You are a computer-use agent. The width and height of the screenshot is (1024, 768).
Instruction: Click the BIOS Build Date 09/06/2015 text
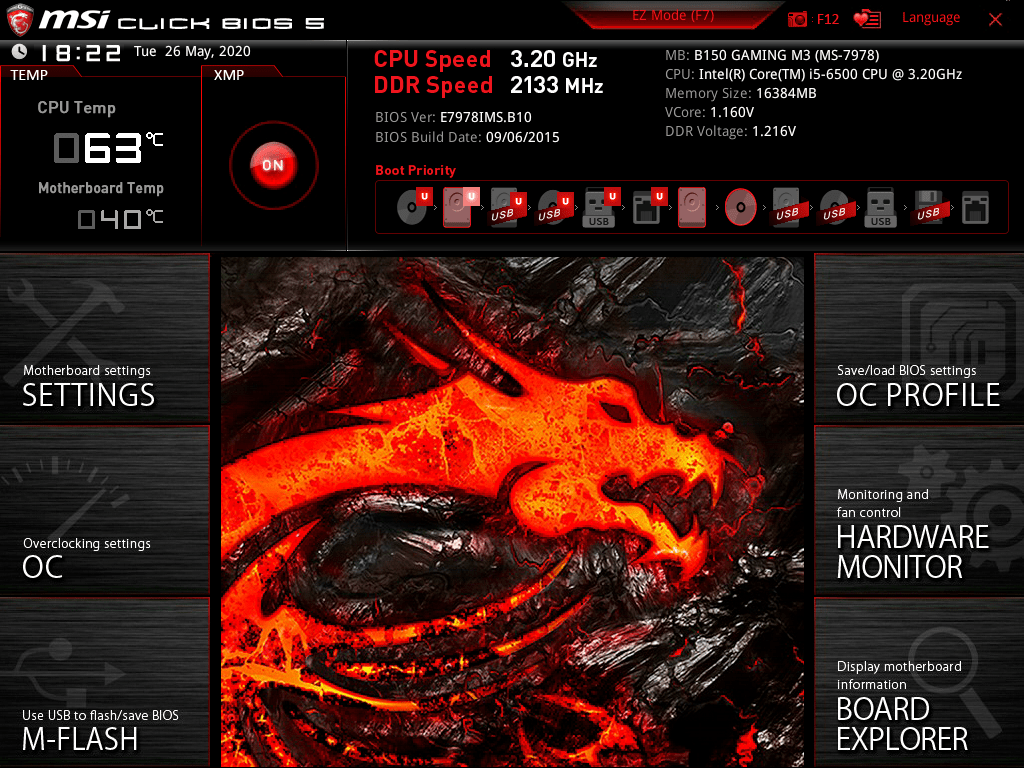point(467,137)
